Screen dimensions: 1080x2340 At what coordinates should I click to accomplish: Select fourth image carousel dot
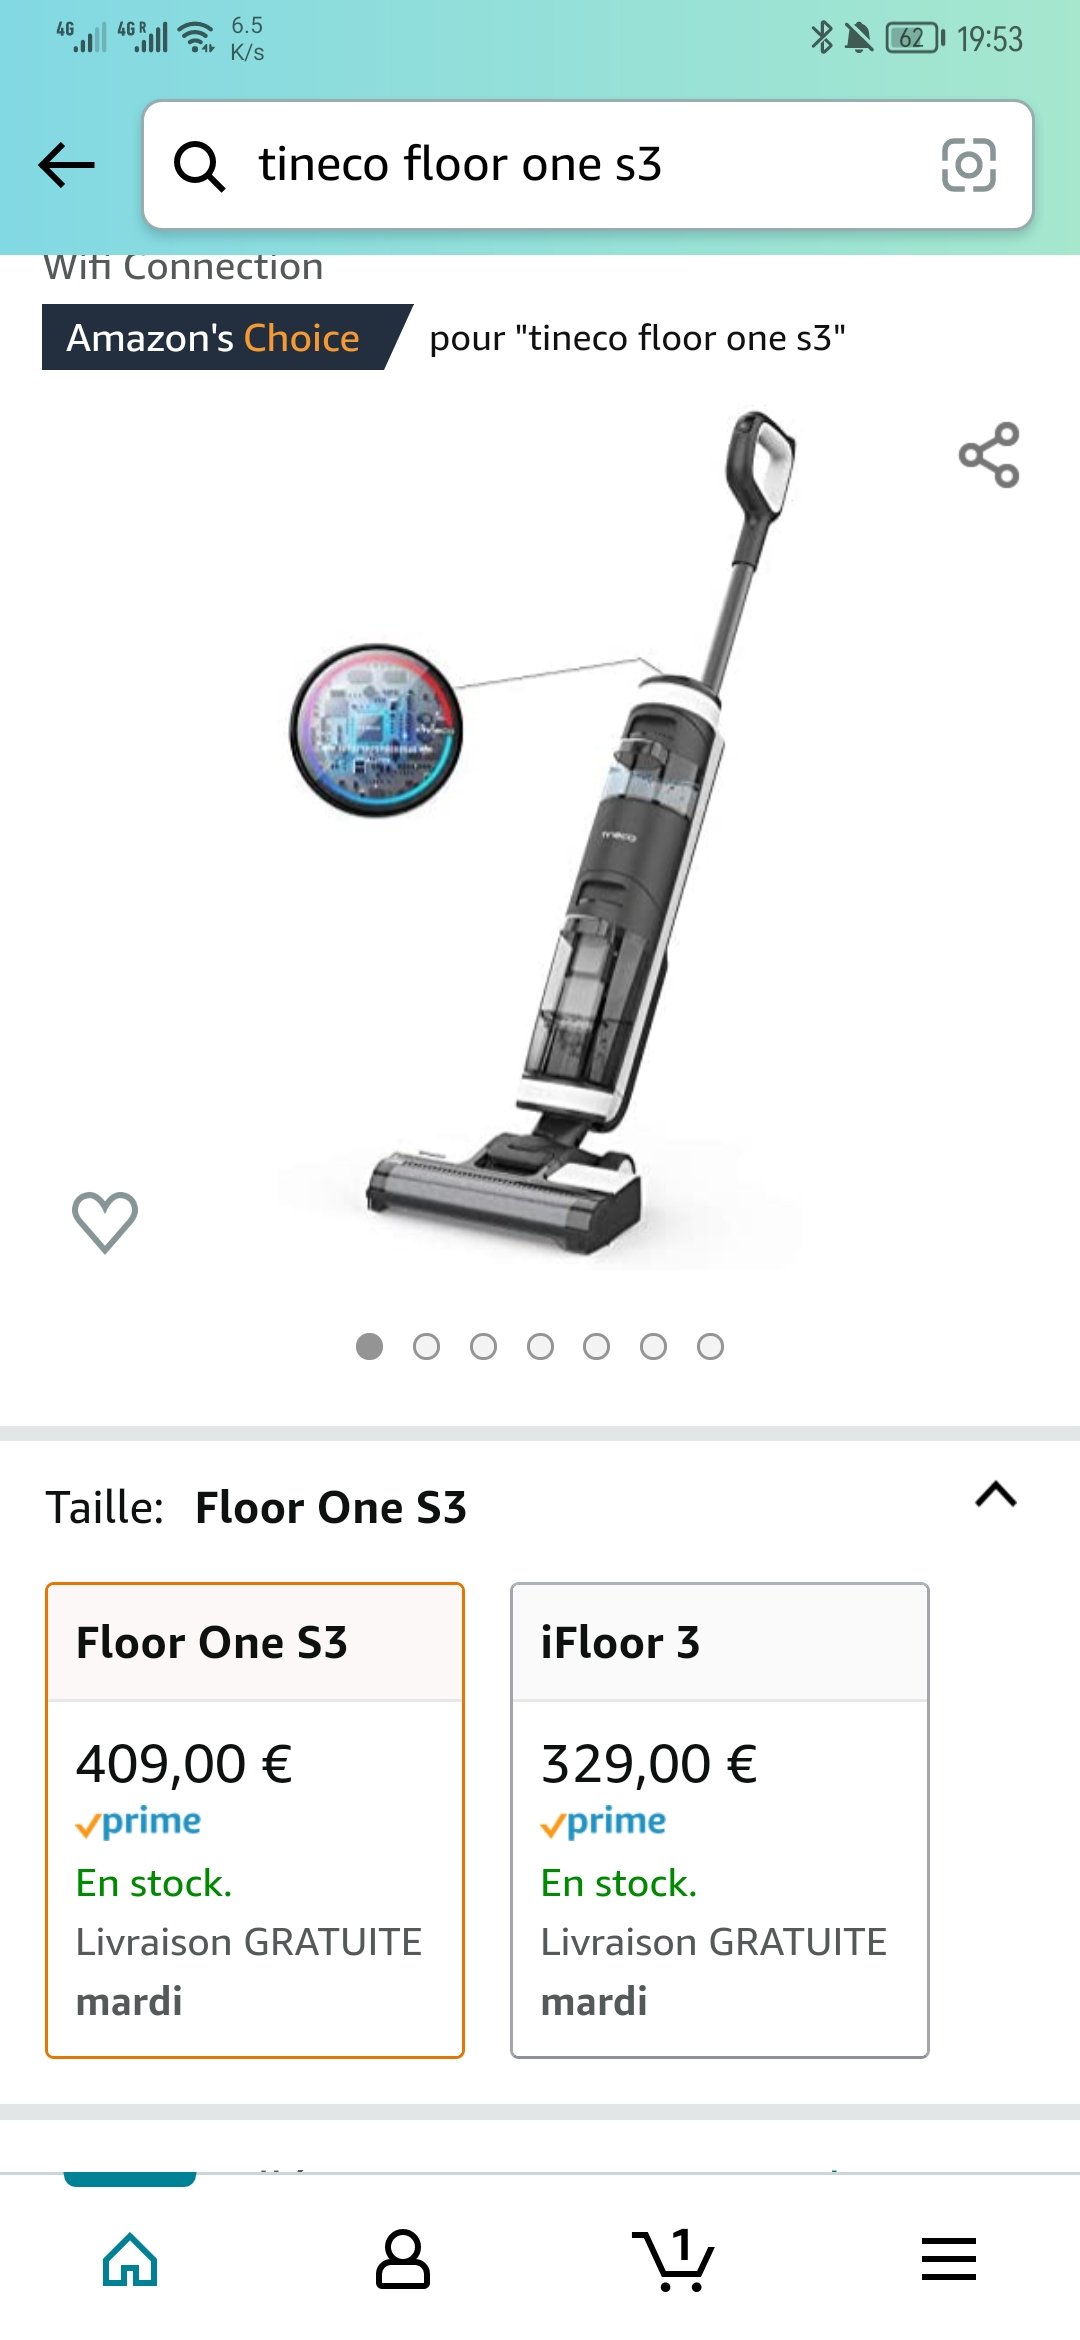coord(540,1347)
